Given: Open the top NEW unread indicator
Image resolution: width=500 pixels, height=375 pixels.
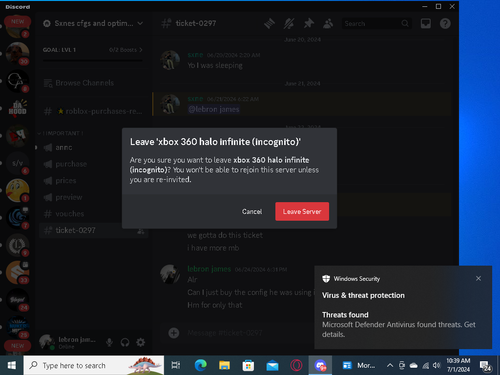Looking at the screenshot, I should [x=17, y=22].
